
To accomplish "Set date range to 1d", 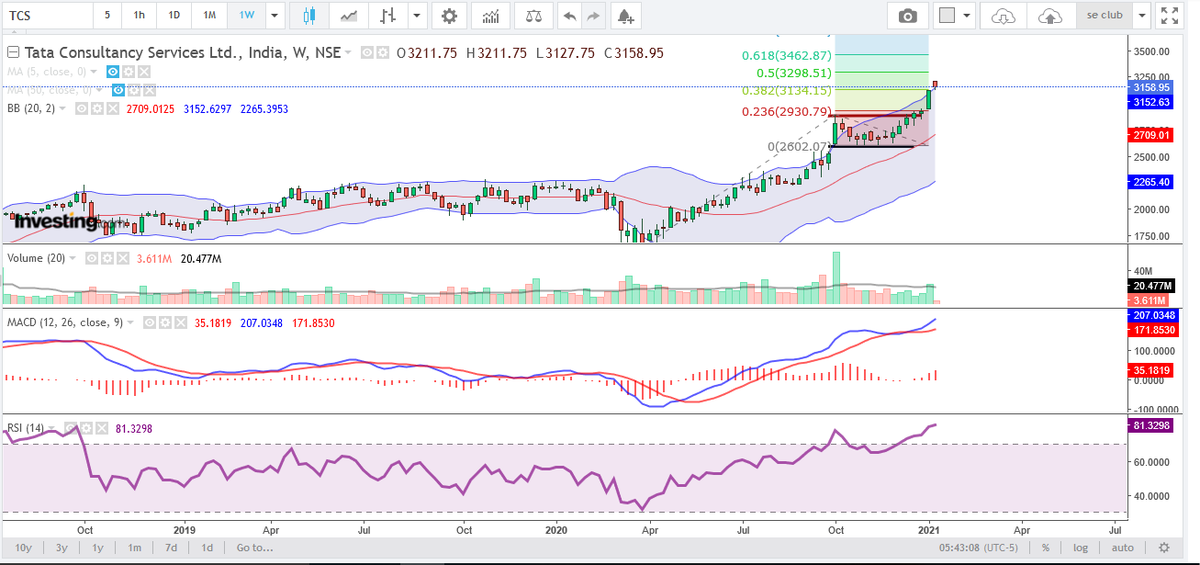I will tap(207, 548).
